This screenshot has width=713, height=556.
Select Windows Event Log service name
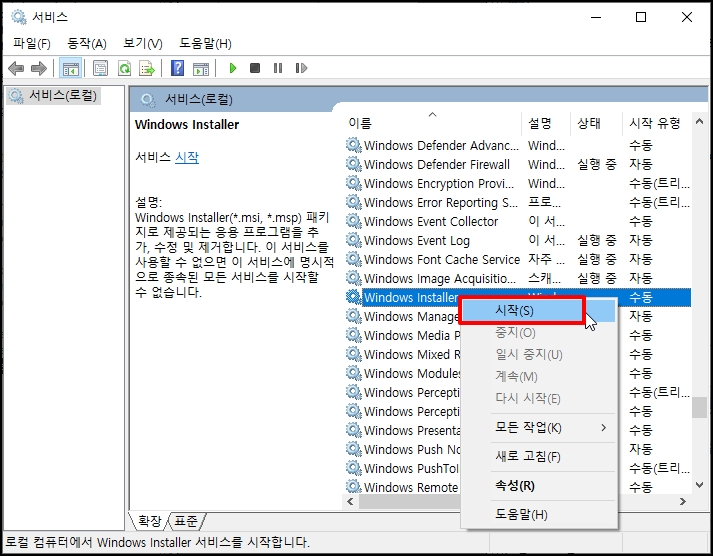(x=417, y=240)
